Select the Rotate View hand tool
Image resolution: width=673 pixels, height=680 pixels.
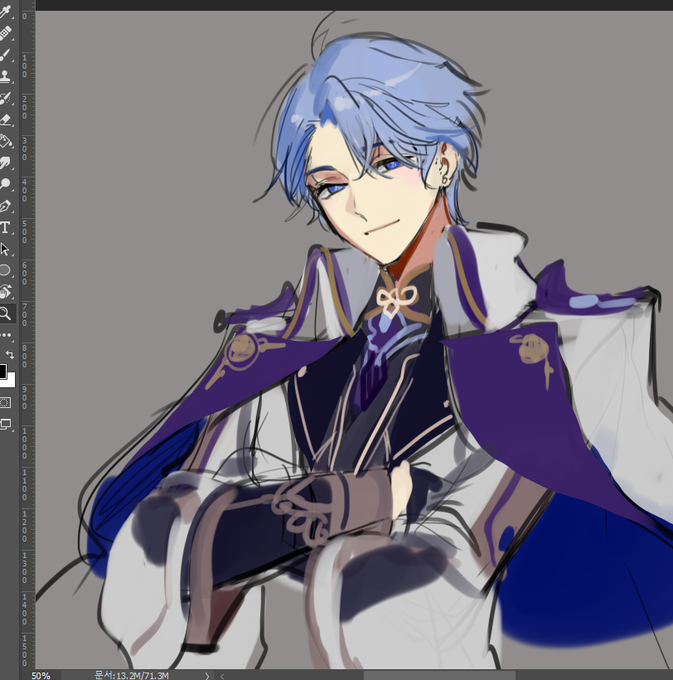5,291
